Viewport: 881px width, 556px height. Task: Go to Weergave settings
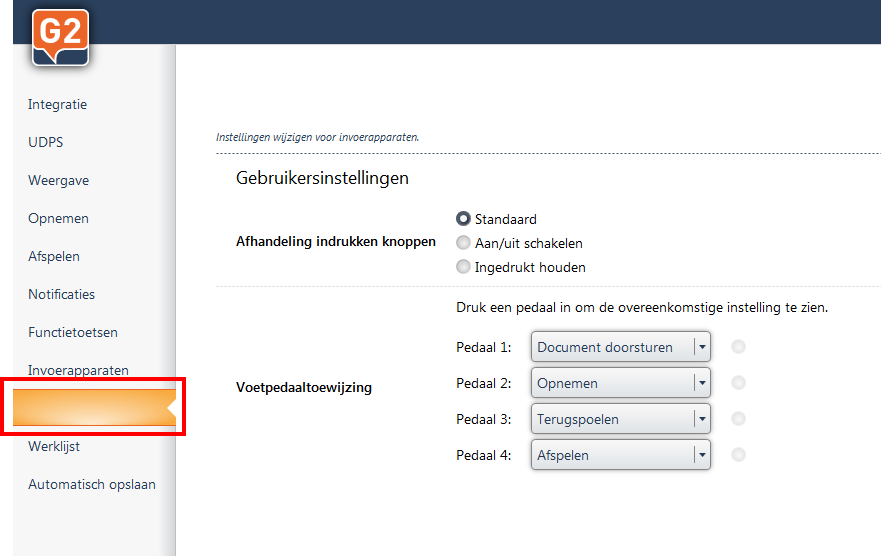58,180
